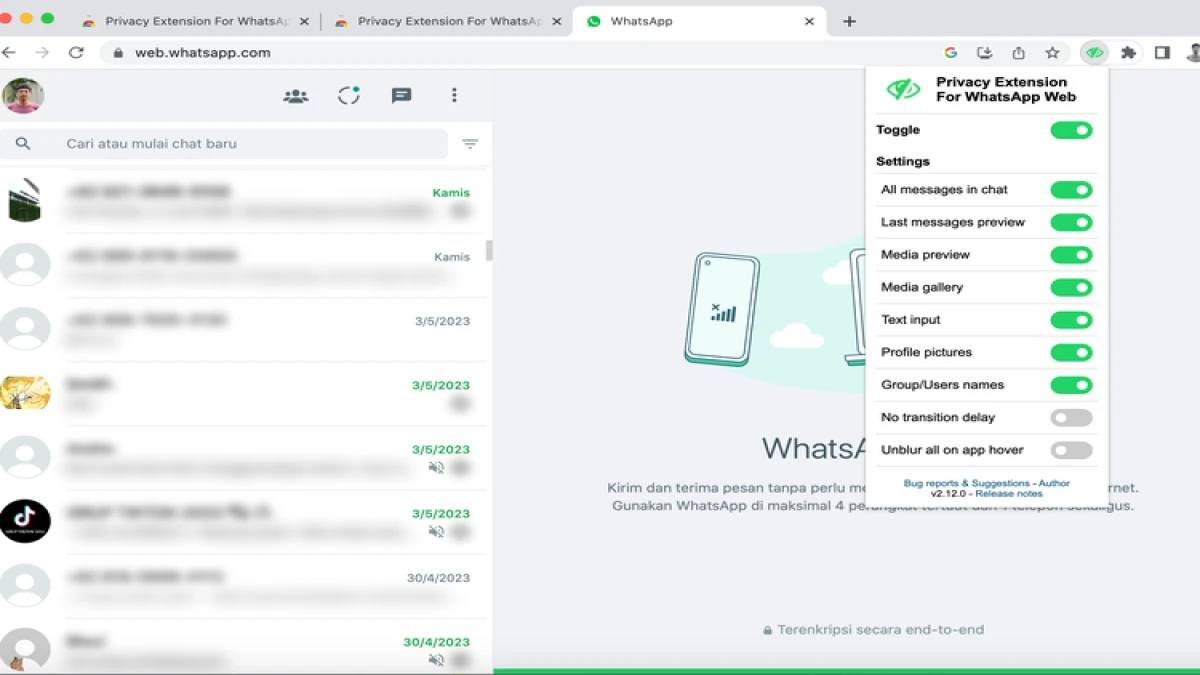Image resolution: width=1200 pixels, height=675 pixels.
Task: Disable All messages in chat blur
Action: pyautogui.click(x=1071, y=190)
